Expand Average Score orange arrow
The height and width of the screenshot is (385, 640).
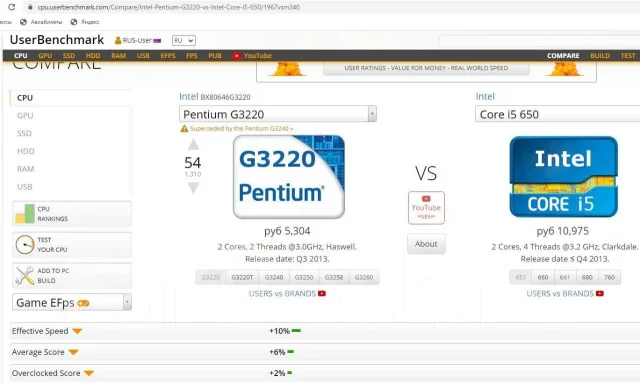pyautogui.click(x=73, y=352)
